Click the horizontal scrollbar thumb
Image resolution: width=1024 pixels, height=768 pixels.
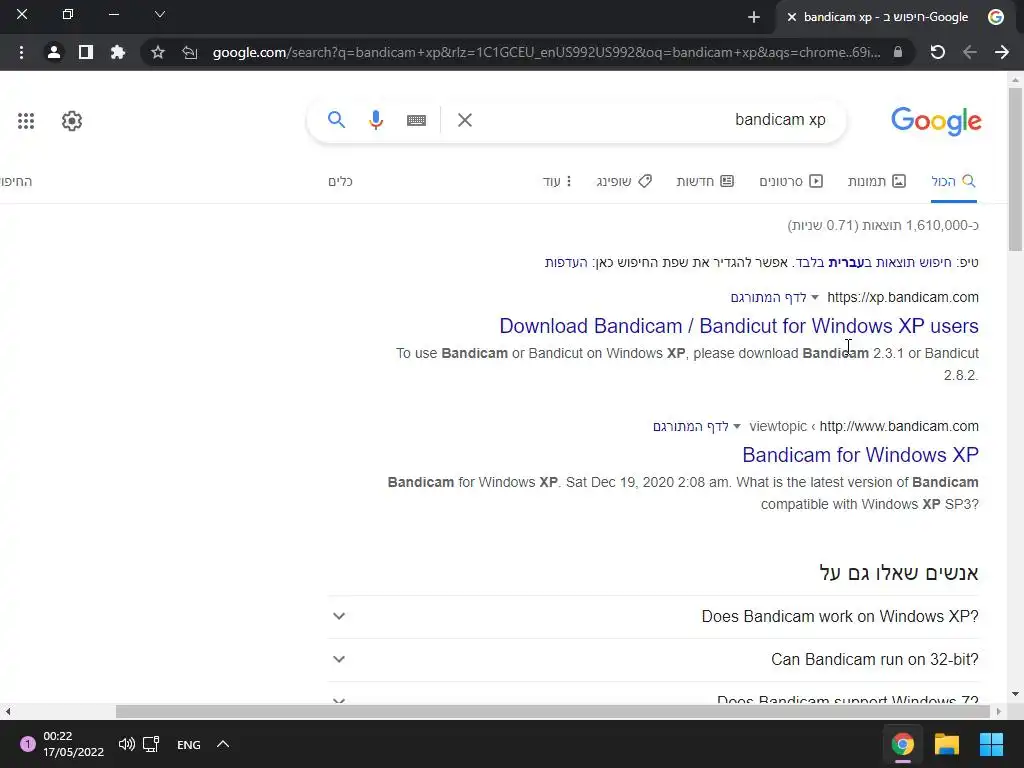coord(552,711)
